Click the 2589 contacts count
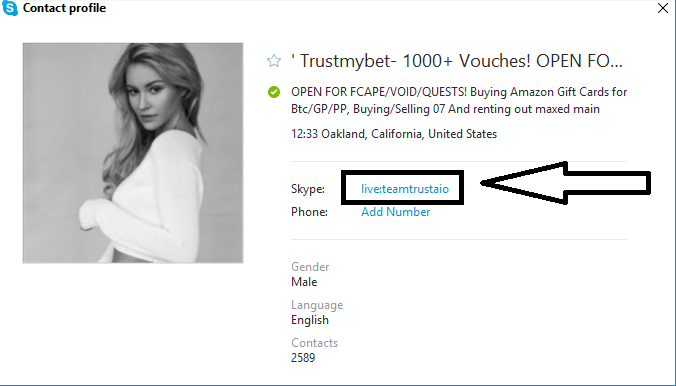The image size is (676, 386). [x=303, y=358]
